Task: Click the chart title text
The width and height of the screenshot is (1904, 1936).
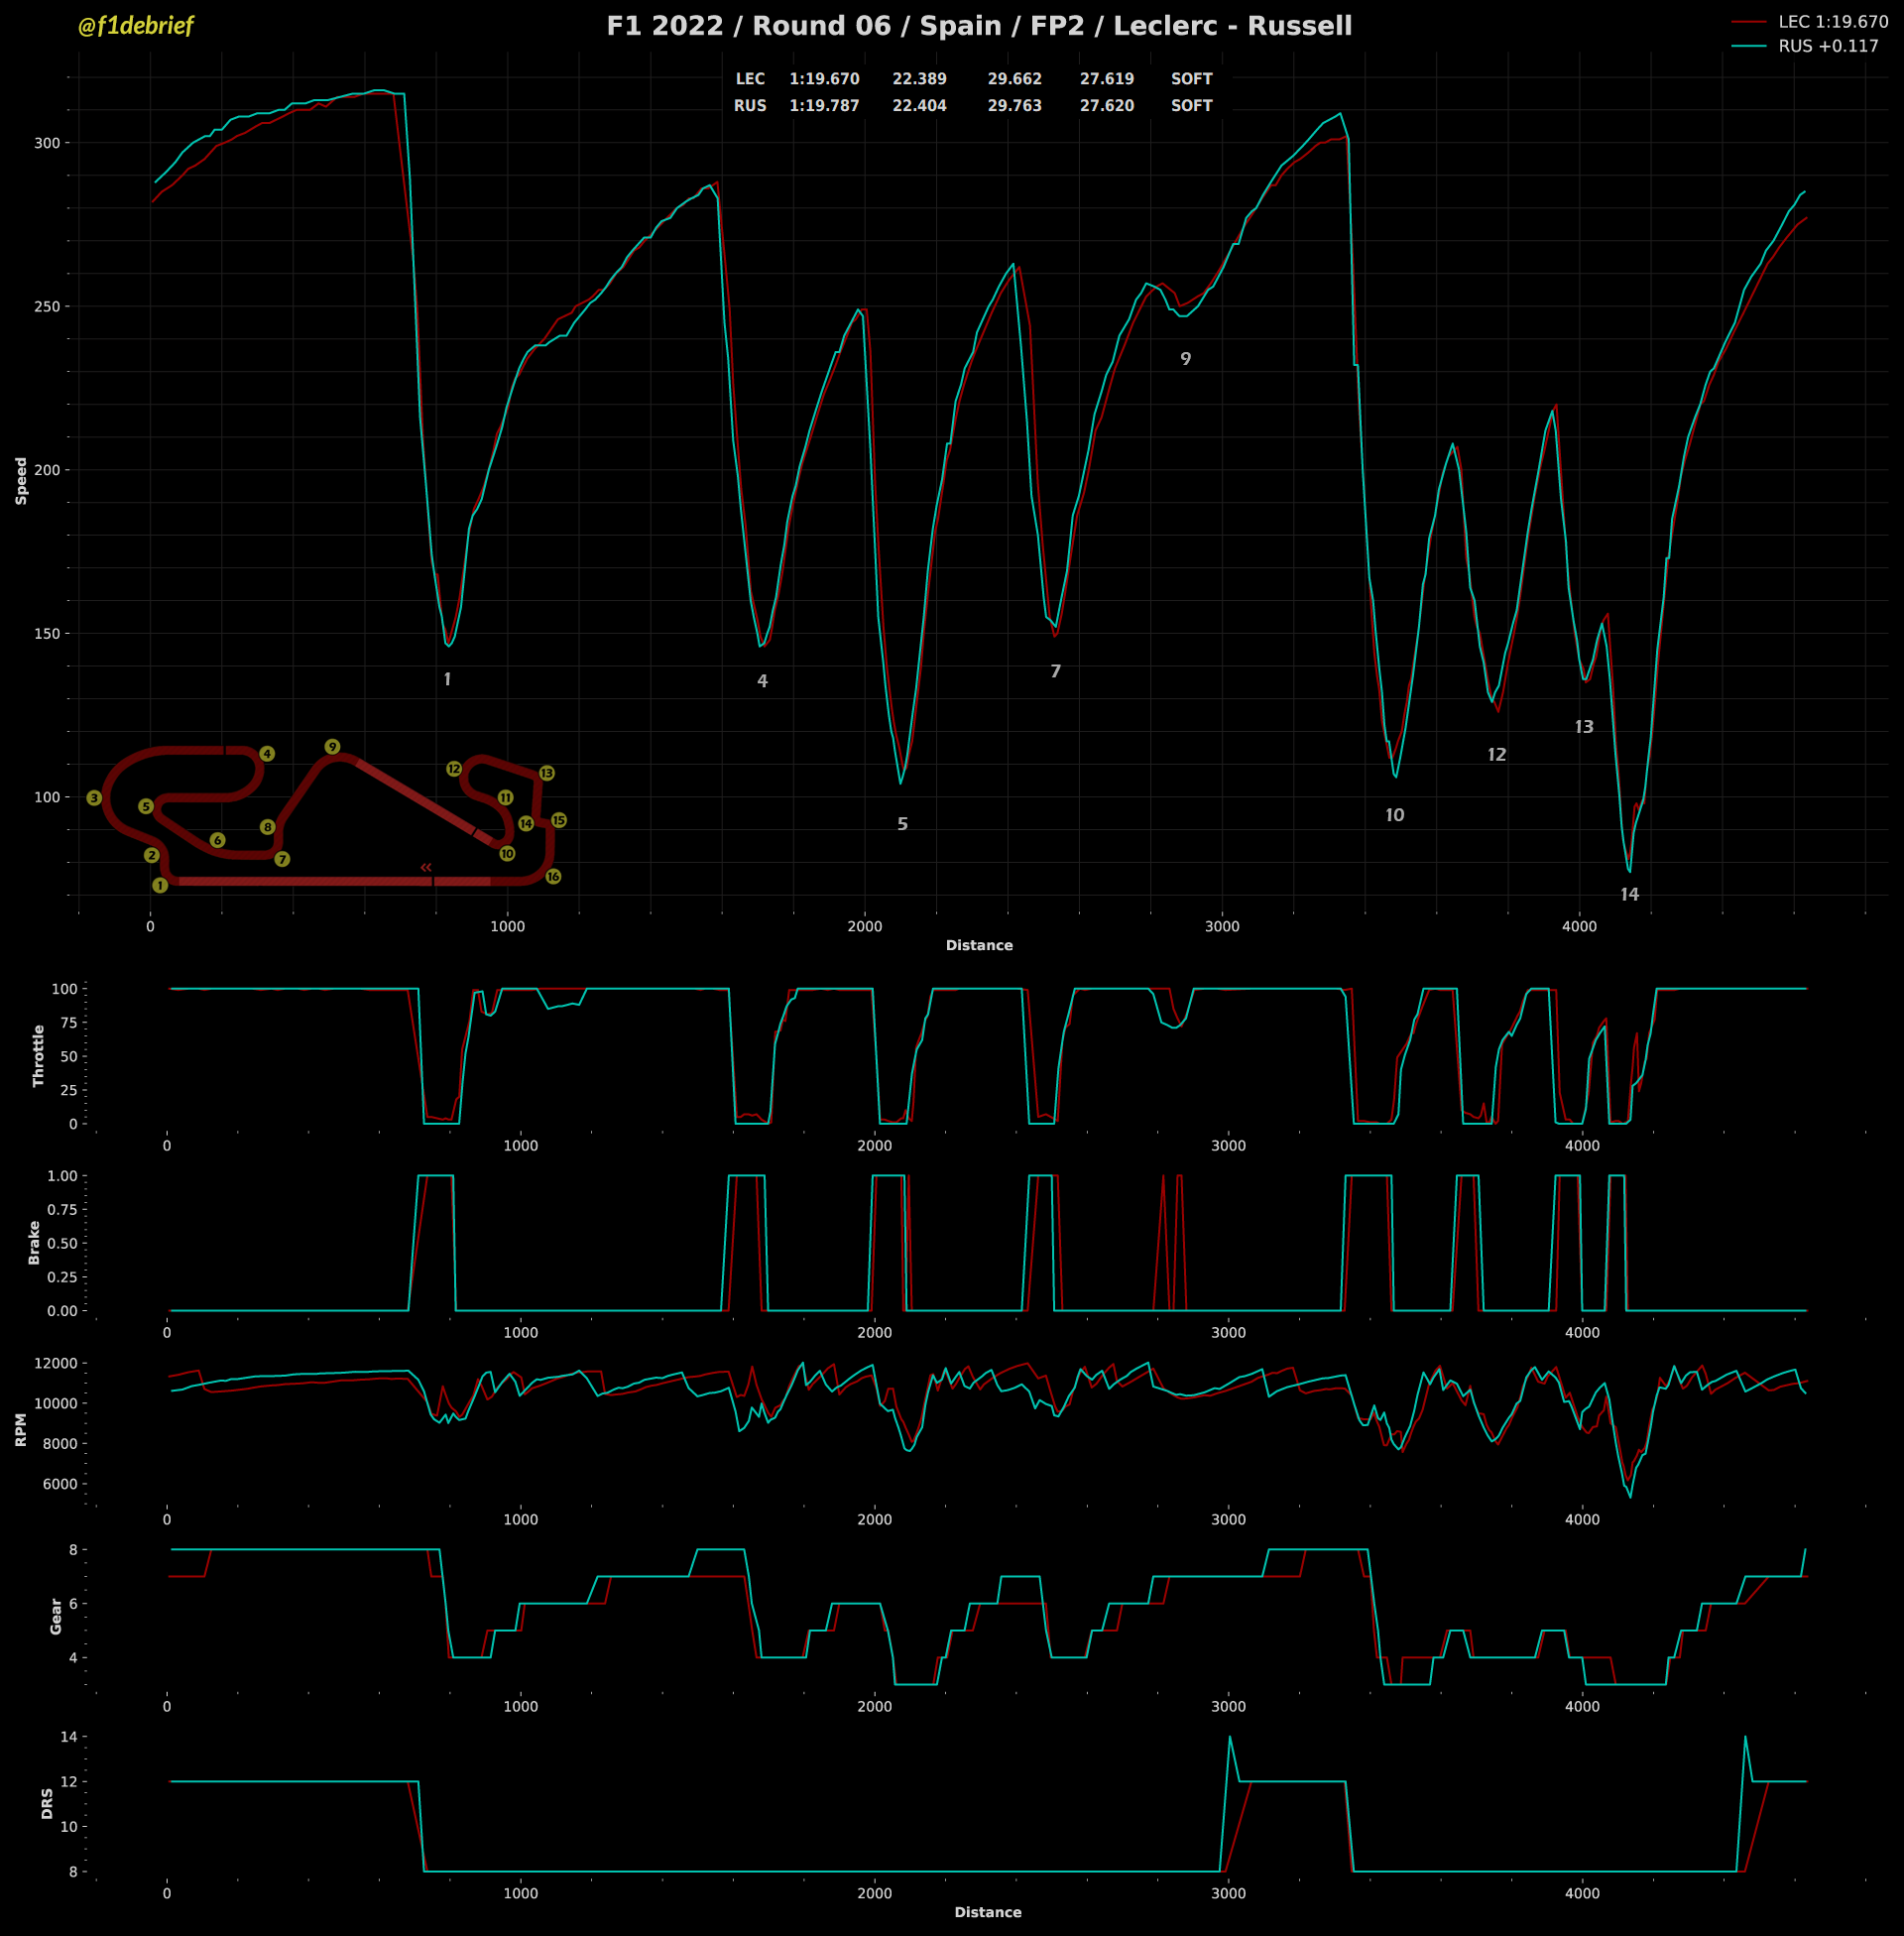Action: pyautogui.click(x=979, y=26)
